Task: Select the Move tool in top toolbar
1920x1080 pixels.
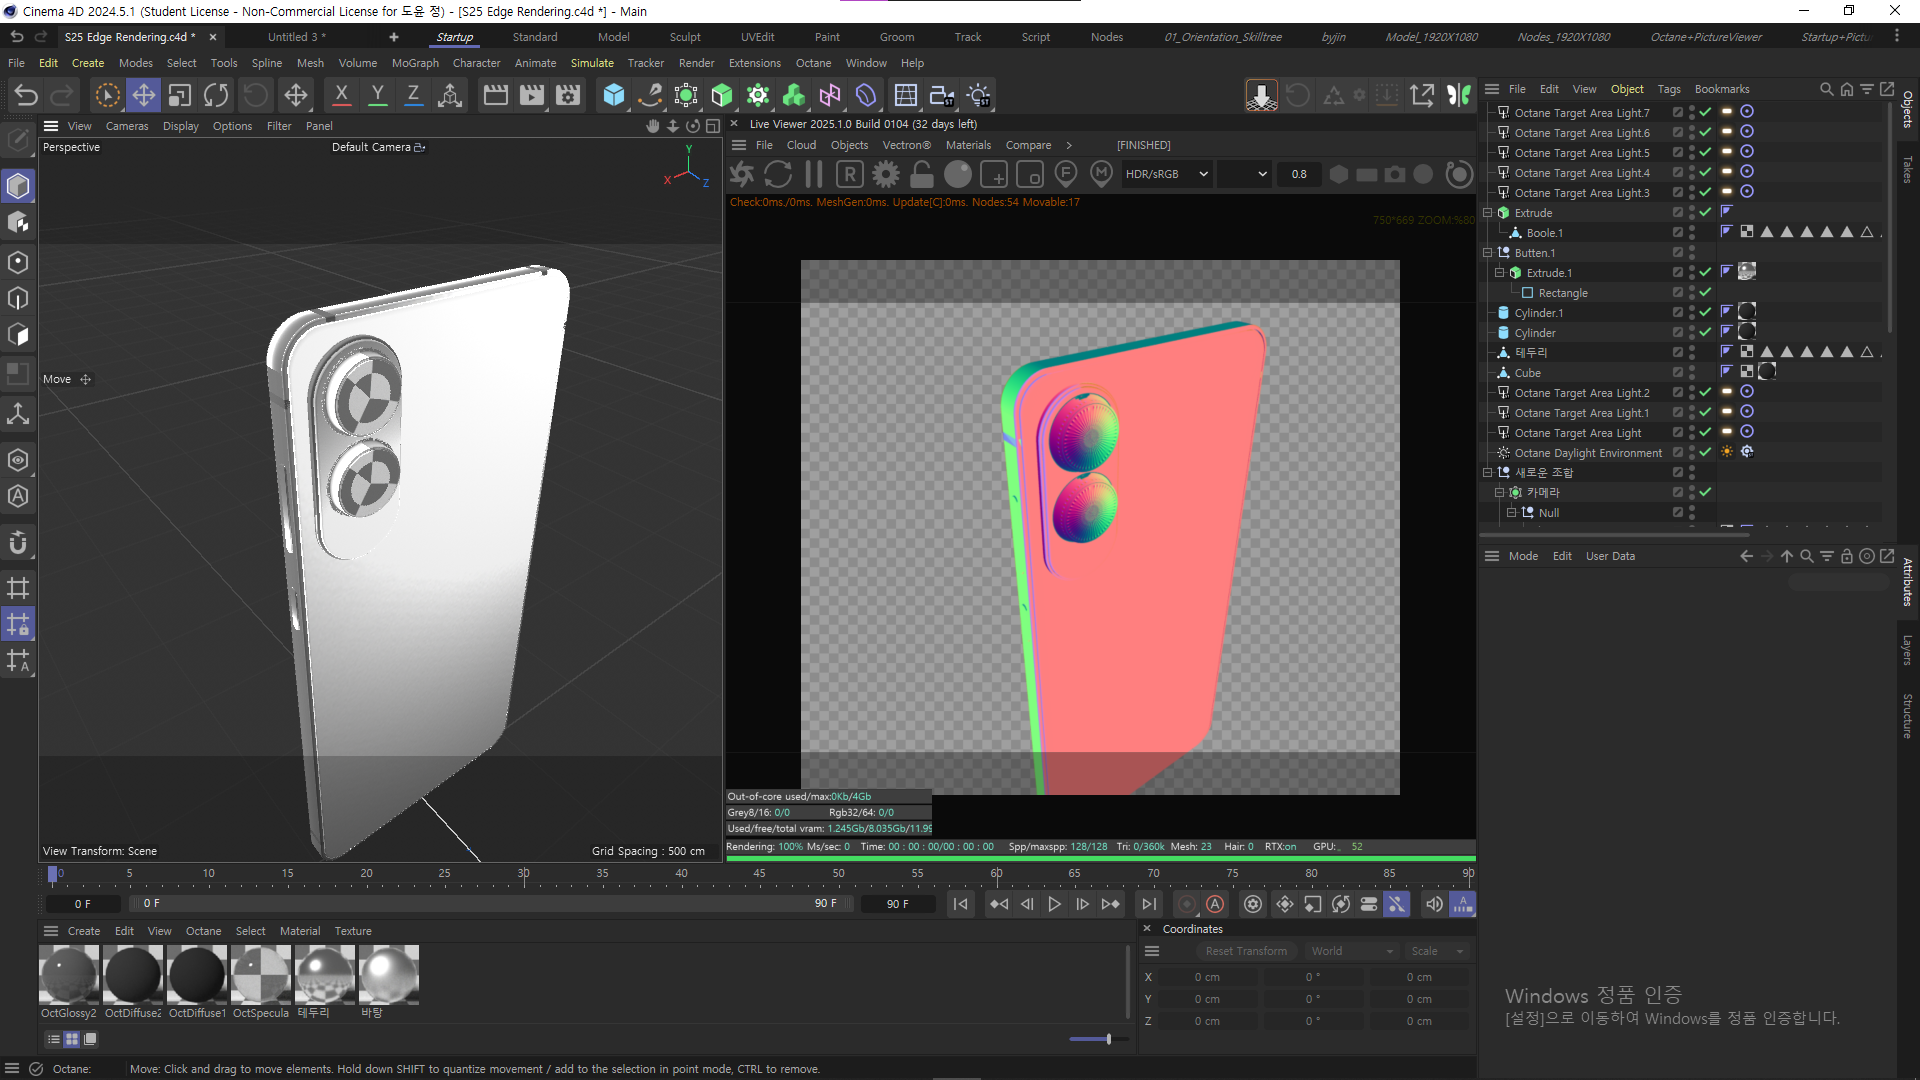Action: pos(143,95)
